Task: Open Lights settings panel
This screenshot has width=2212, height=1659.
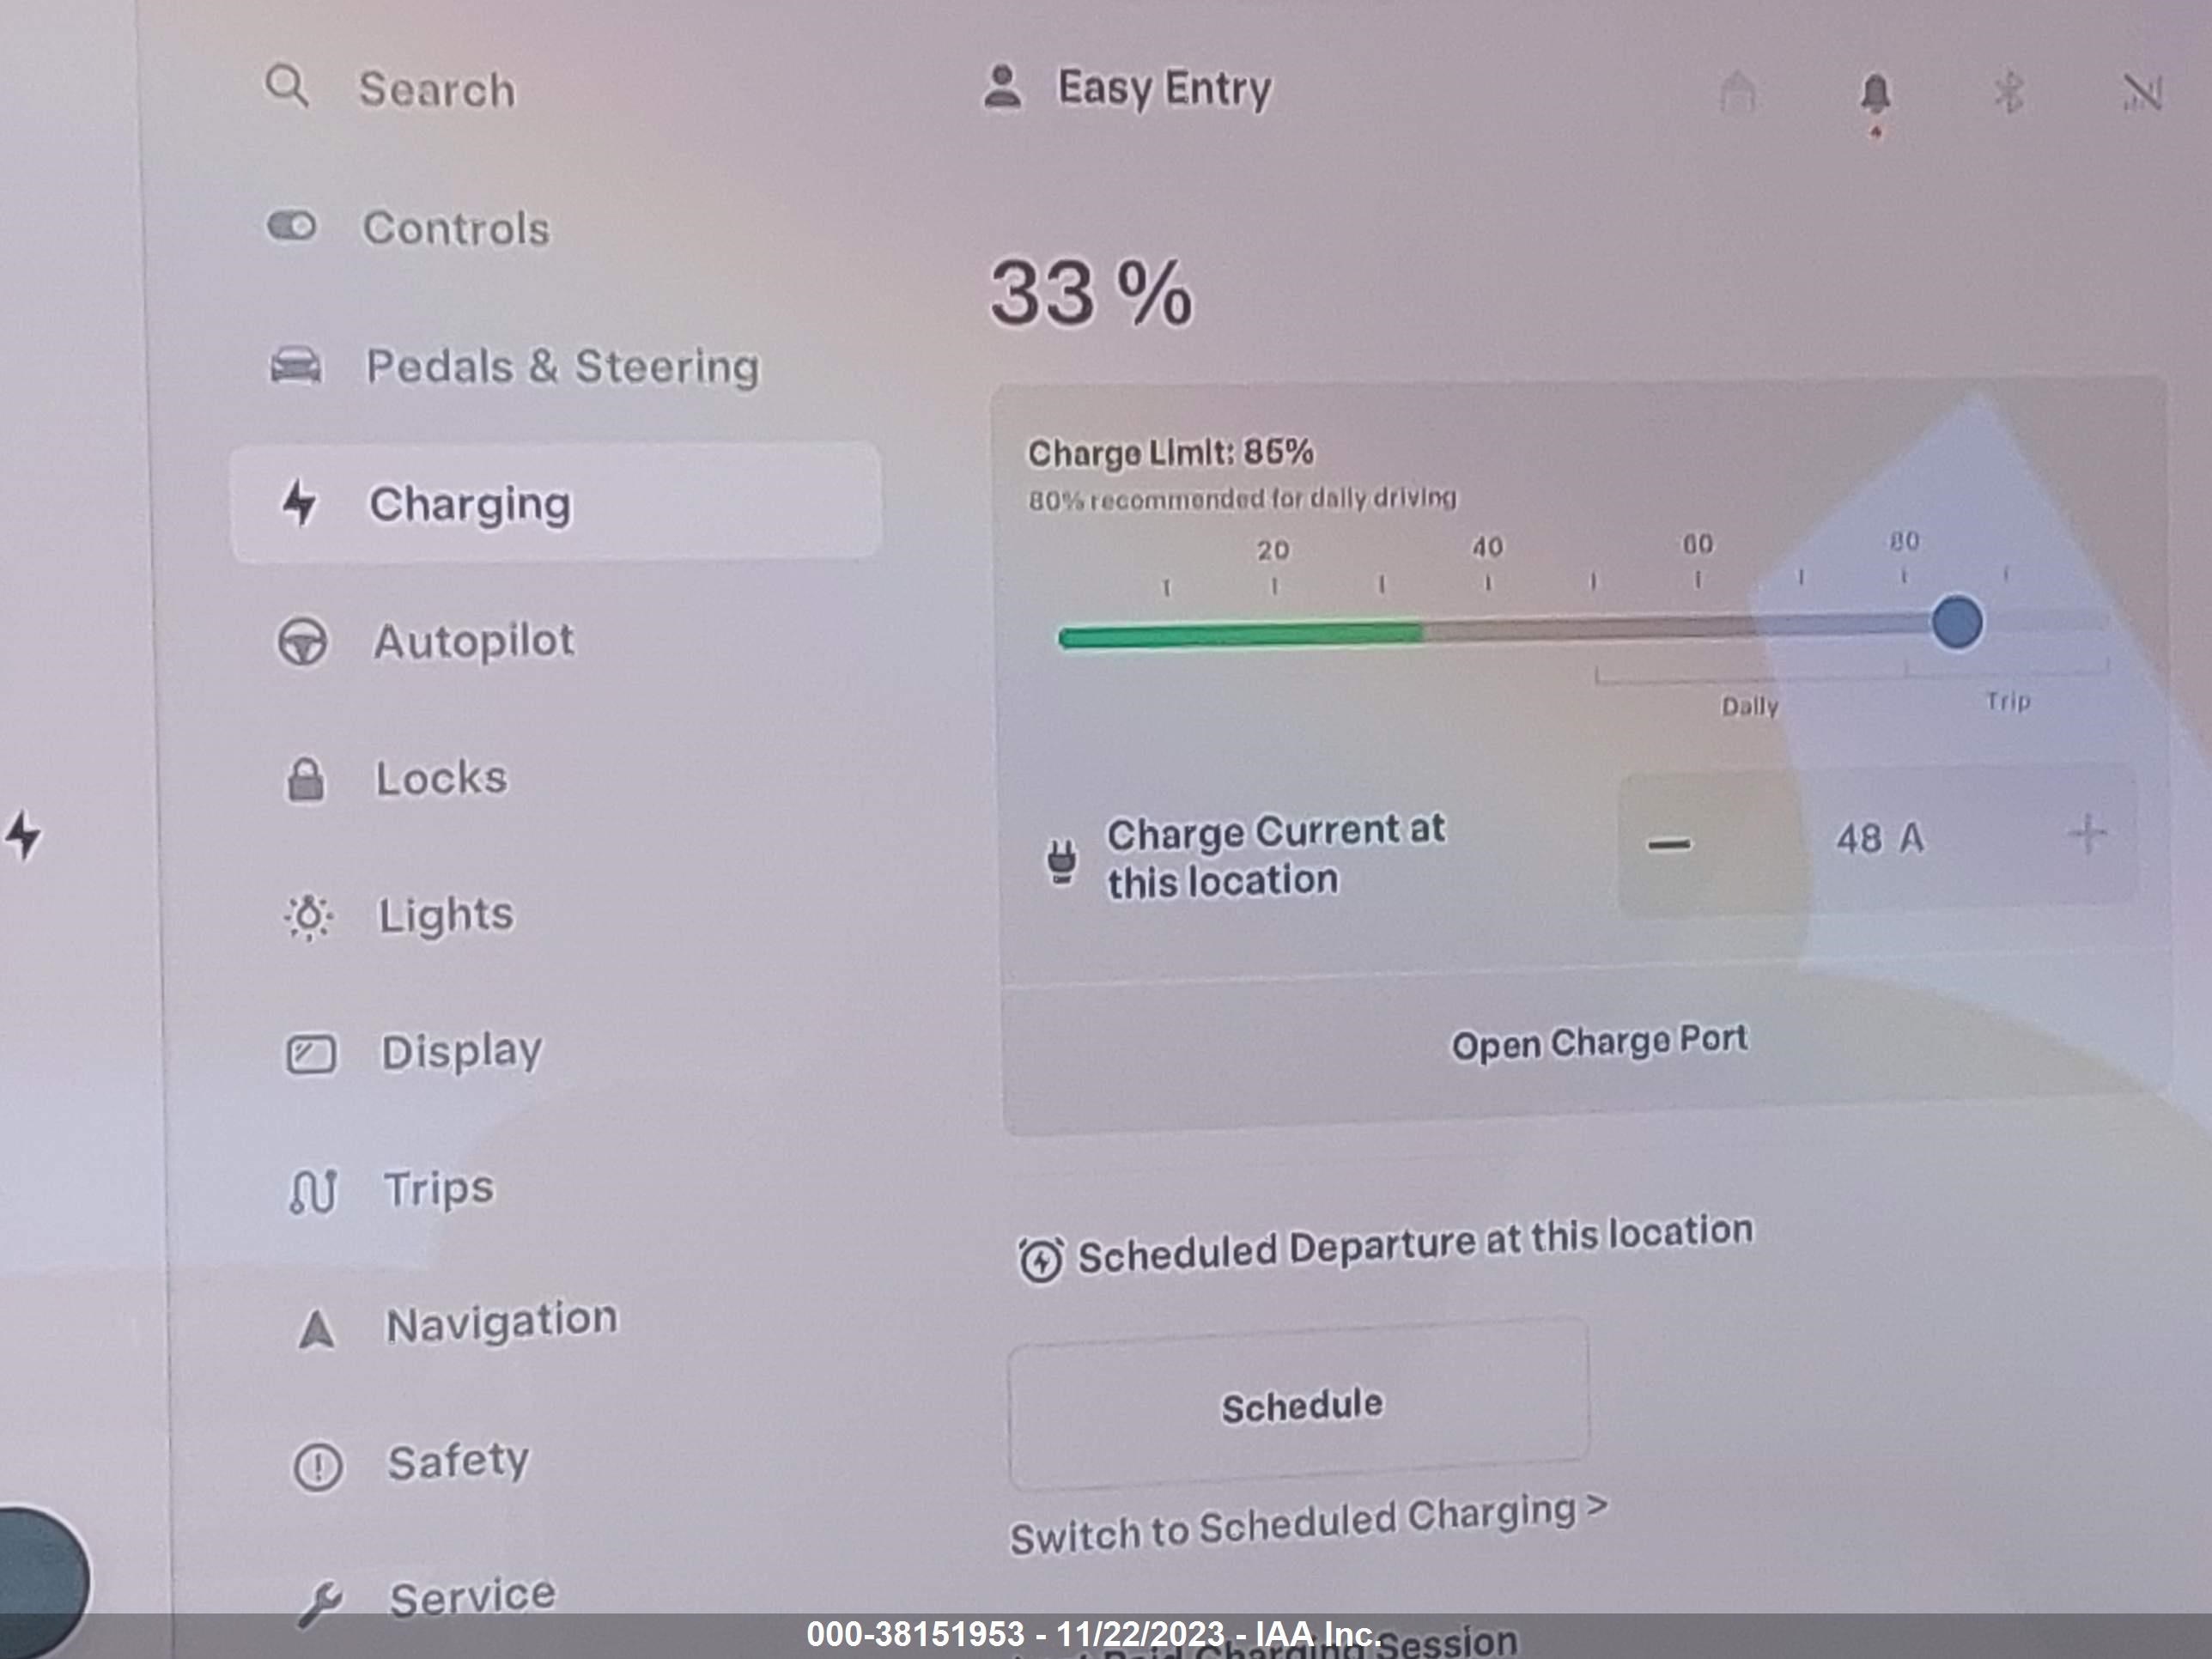Action: pyautogui.click(x=444, y=913)
